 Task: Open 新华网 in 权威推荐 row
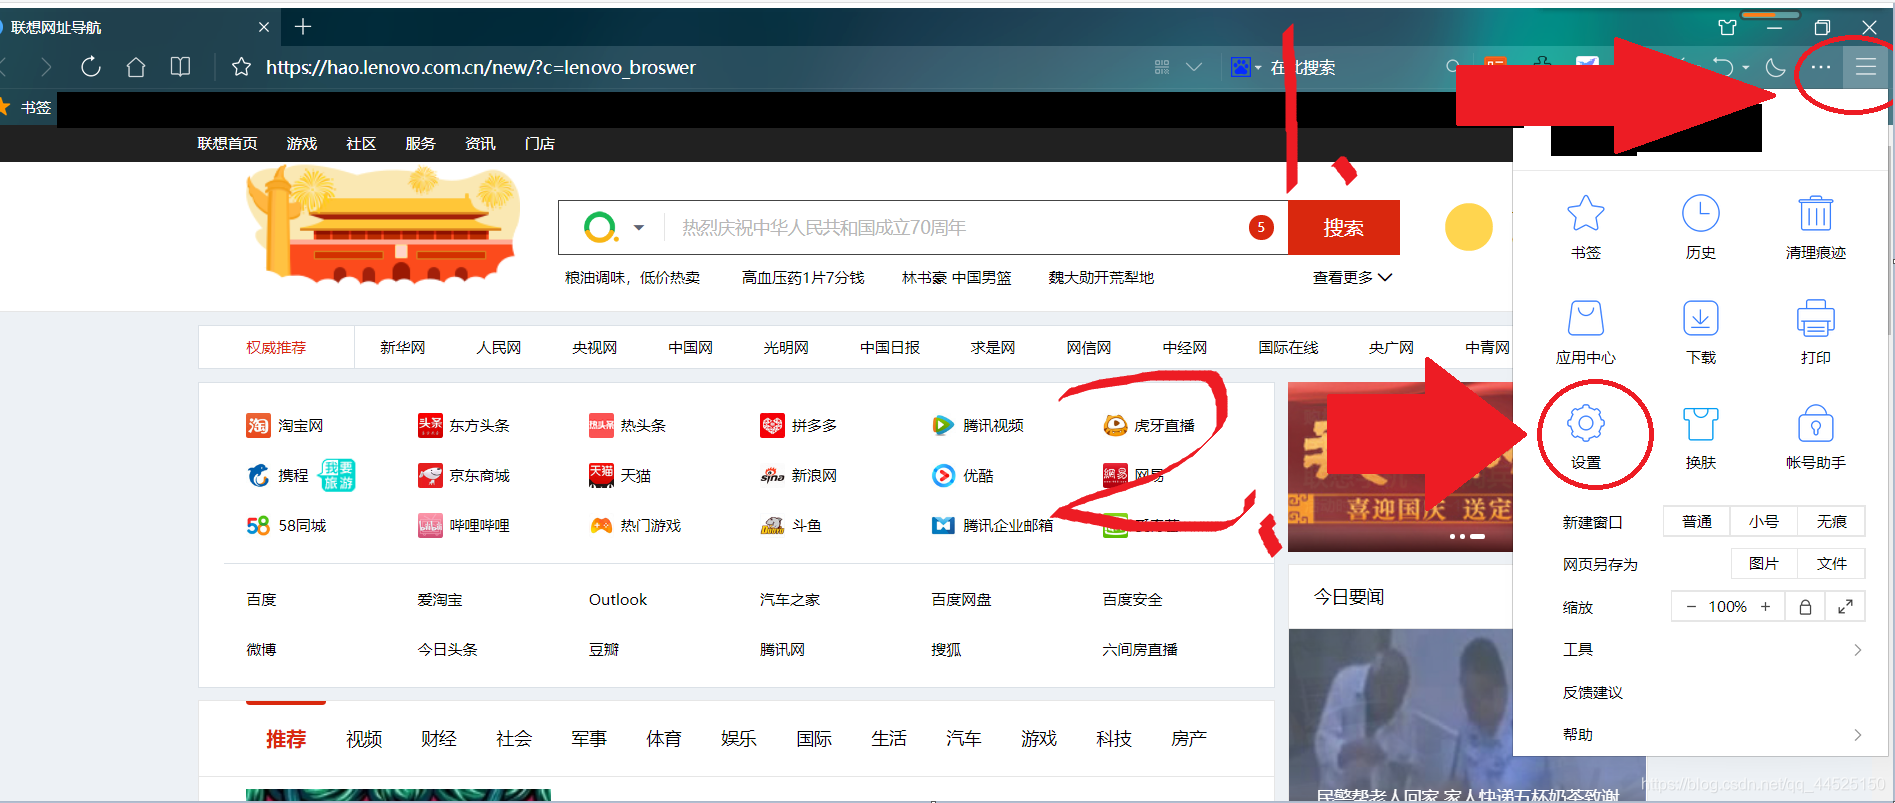click(402, 347)
